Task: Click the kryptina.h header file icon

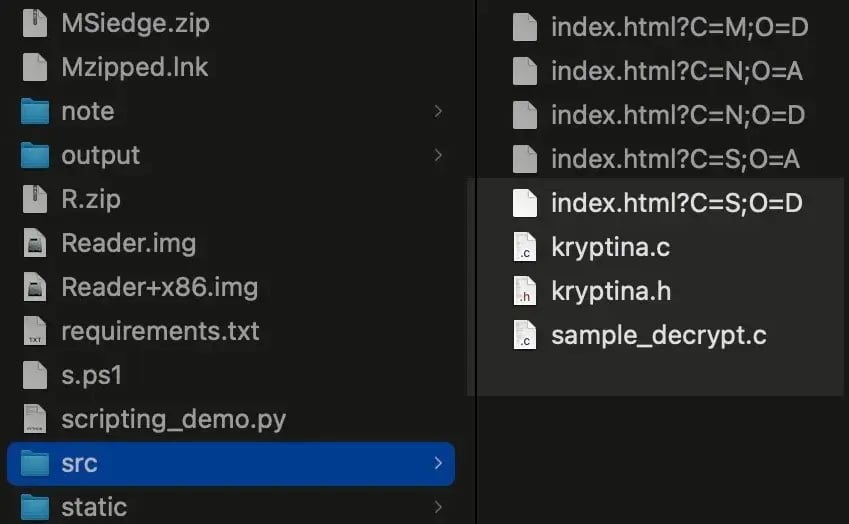Action: (525, 291)
